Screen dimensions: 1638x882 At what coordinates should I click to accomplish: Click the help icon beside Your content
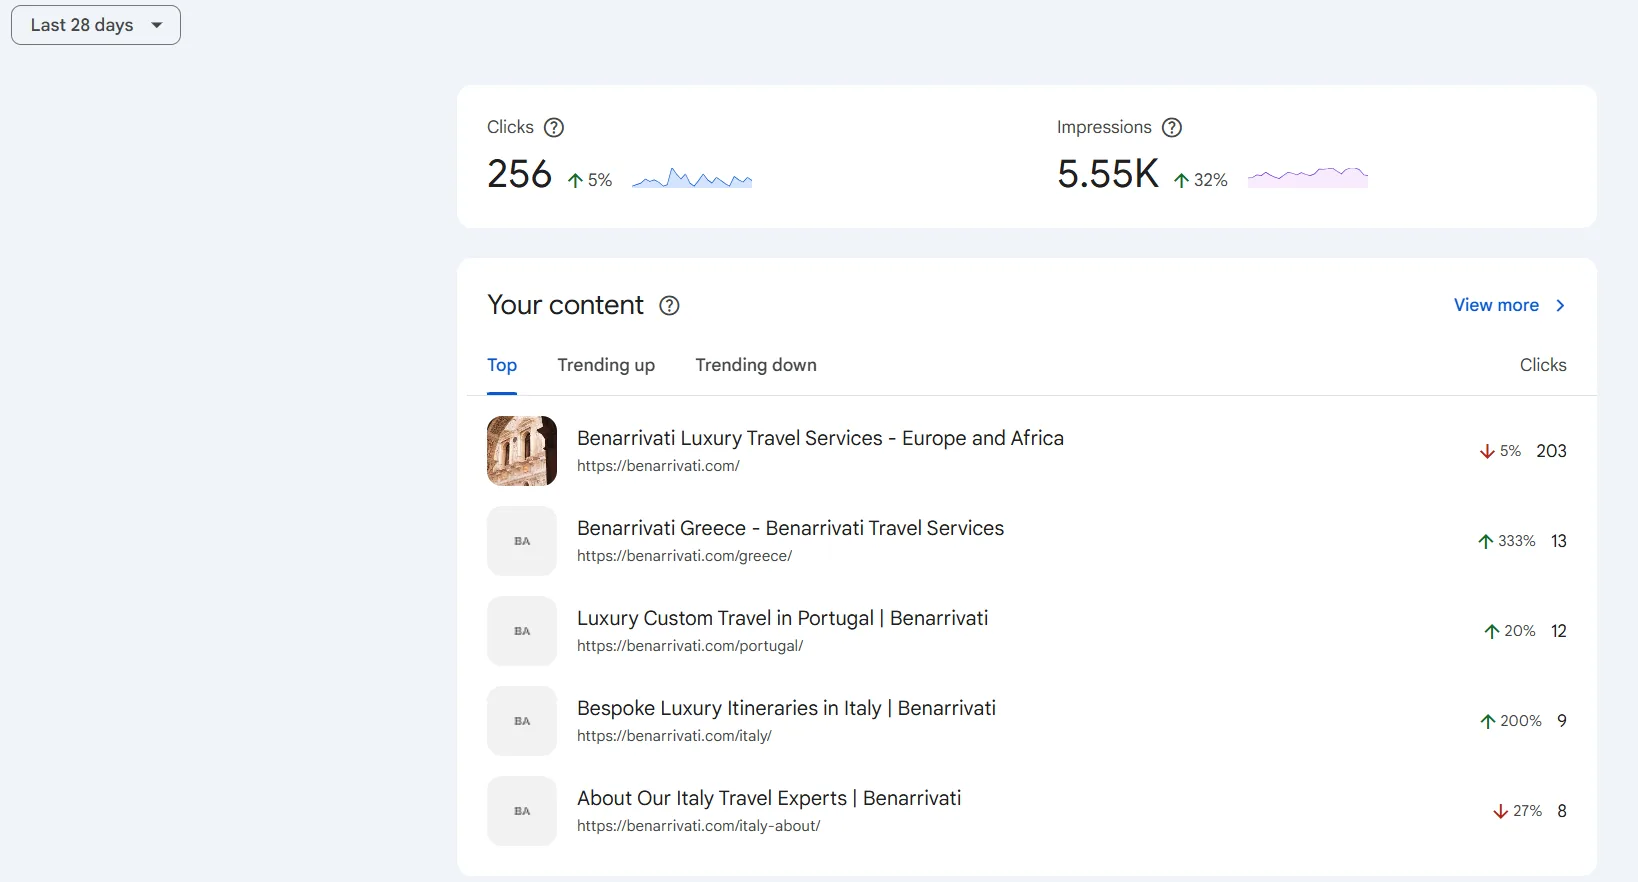click(x=670, y=305)
